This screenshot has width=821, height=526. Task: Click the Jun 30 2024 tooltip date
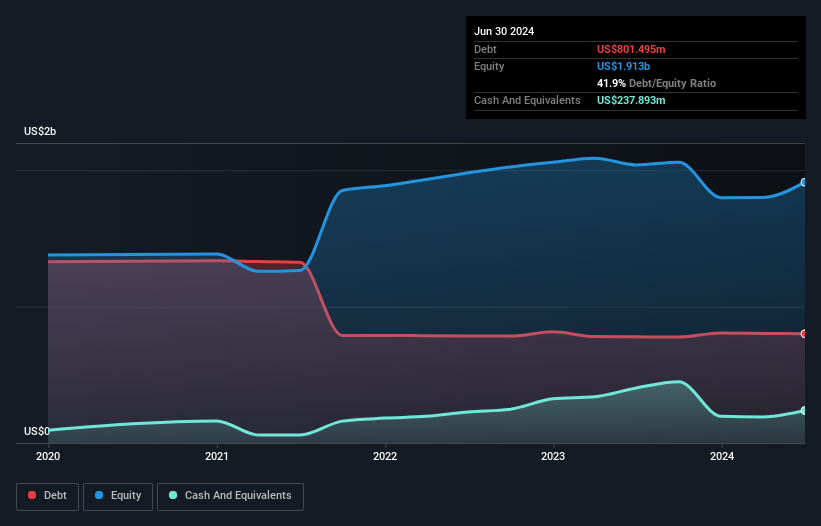click(504, 31)
